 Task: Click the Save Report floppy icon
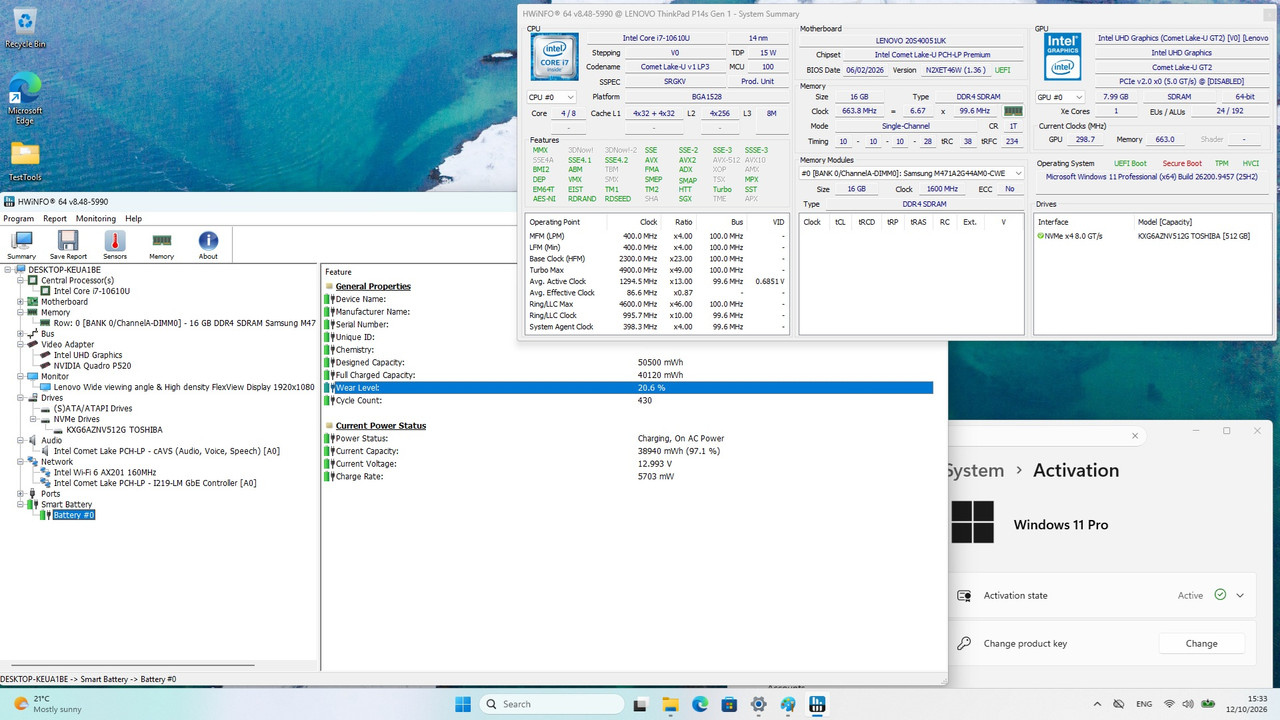coord(68,245)
